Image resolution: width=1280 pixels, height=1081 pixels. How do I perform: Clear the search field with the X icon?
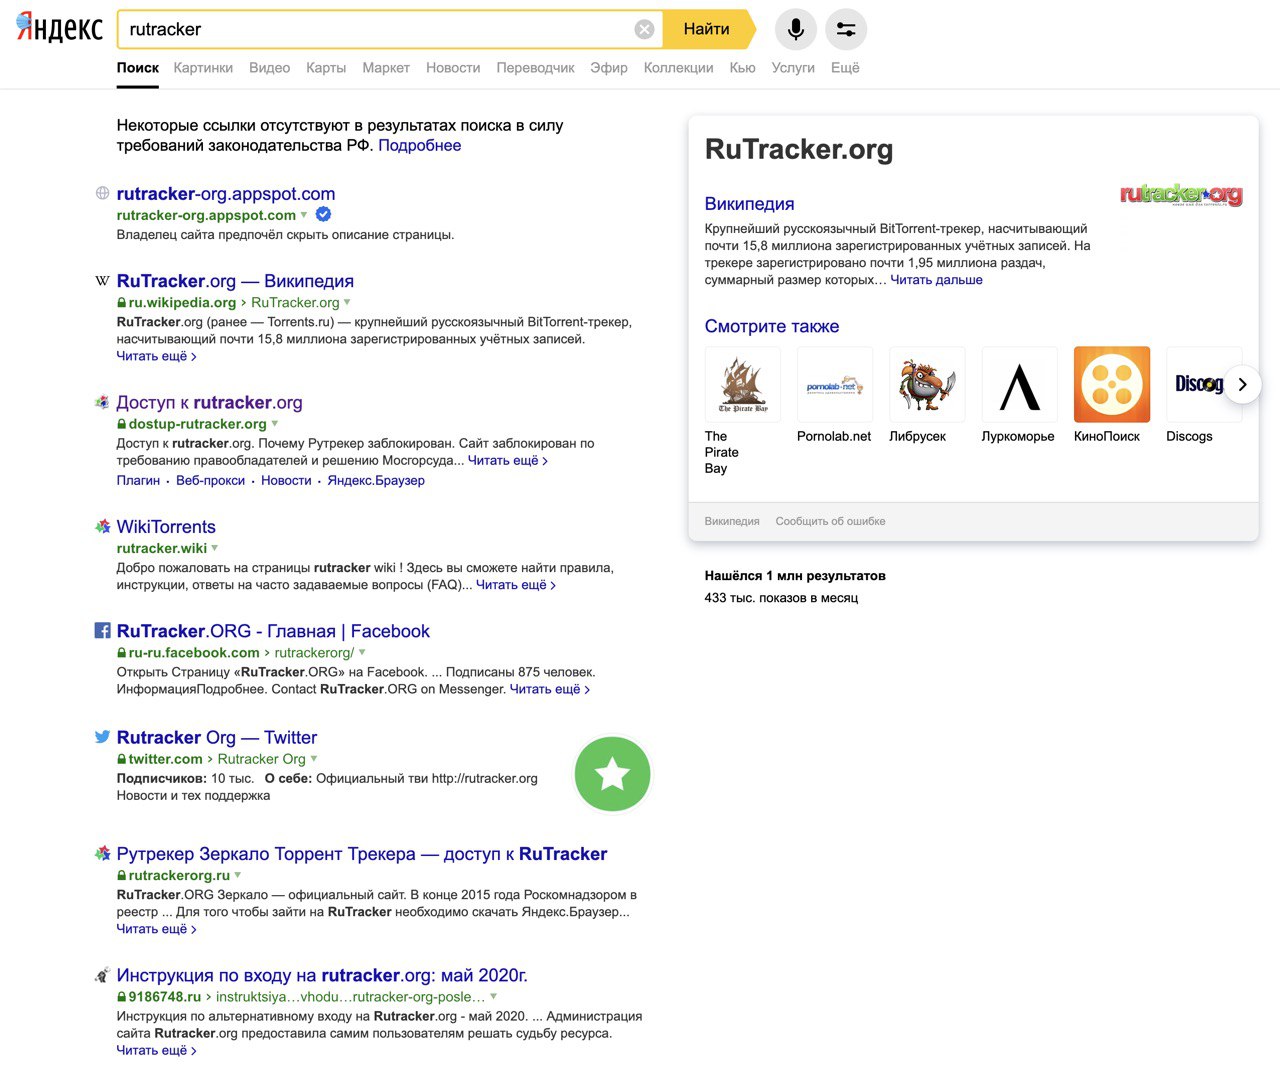pyautogui.click(x=645, y=29)
